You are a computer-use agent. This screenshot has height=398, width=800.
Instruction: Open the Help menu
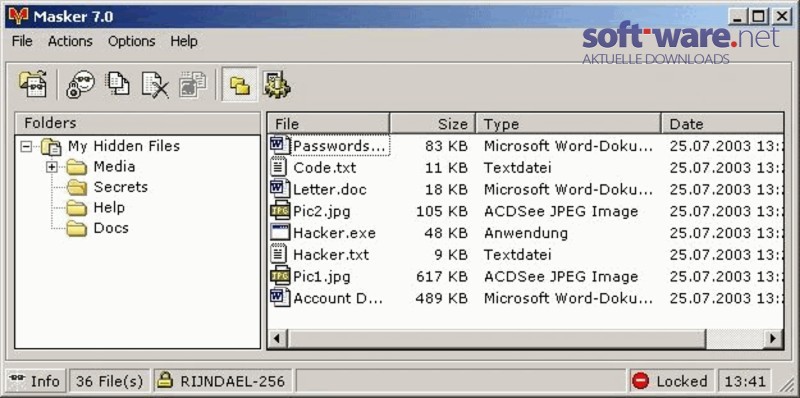[184, 41]
